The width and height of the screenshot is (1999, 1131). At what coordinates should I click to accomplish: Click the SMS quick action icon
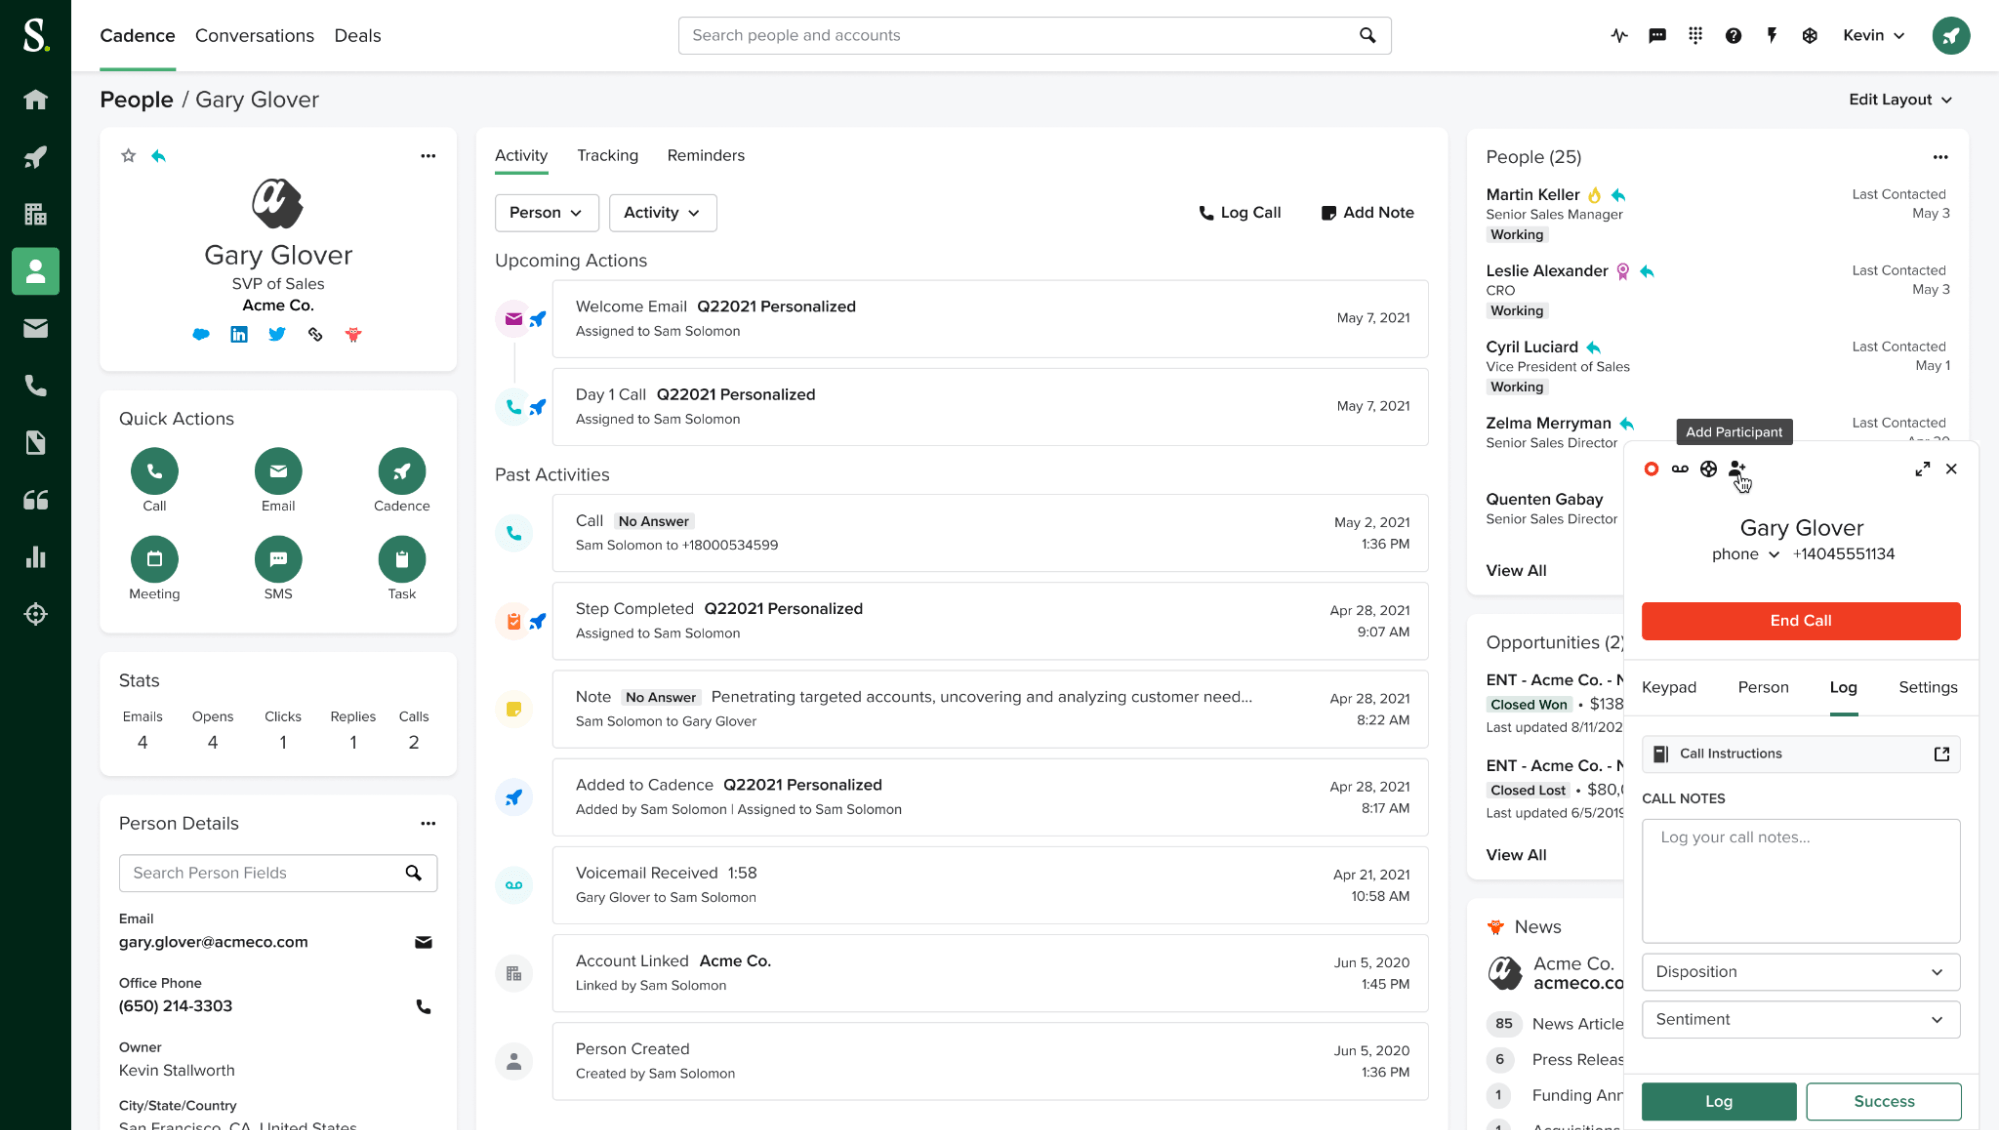[277, 559]
